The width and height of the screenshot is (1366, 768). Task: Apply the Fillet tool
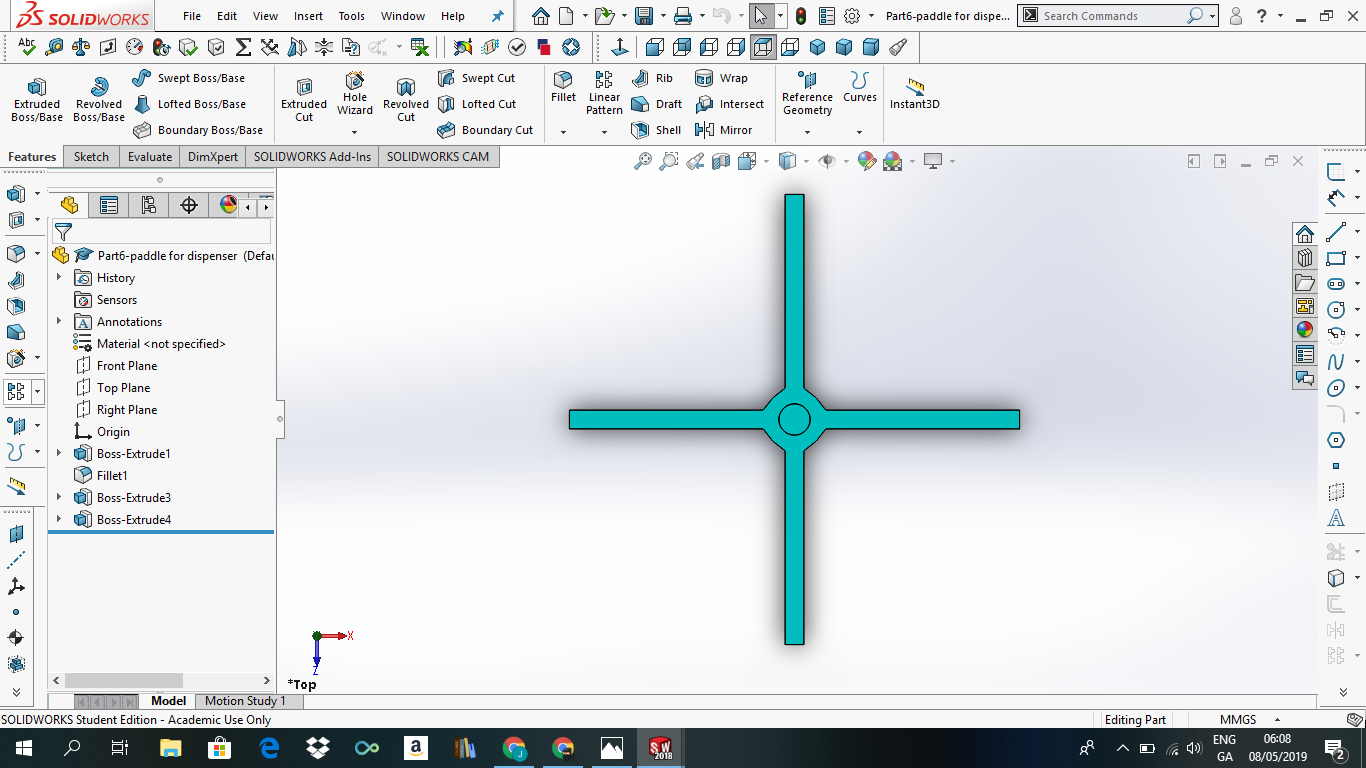pos(563,87)
